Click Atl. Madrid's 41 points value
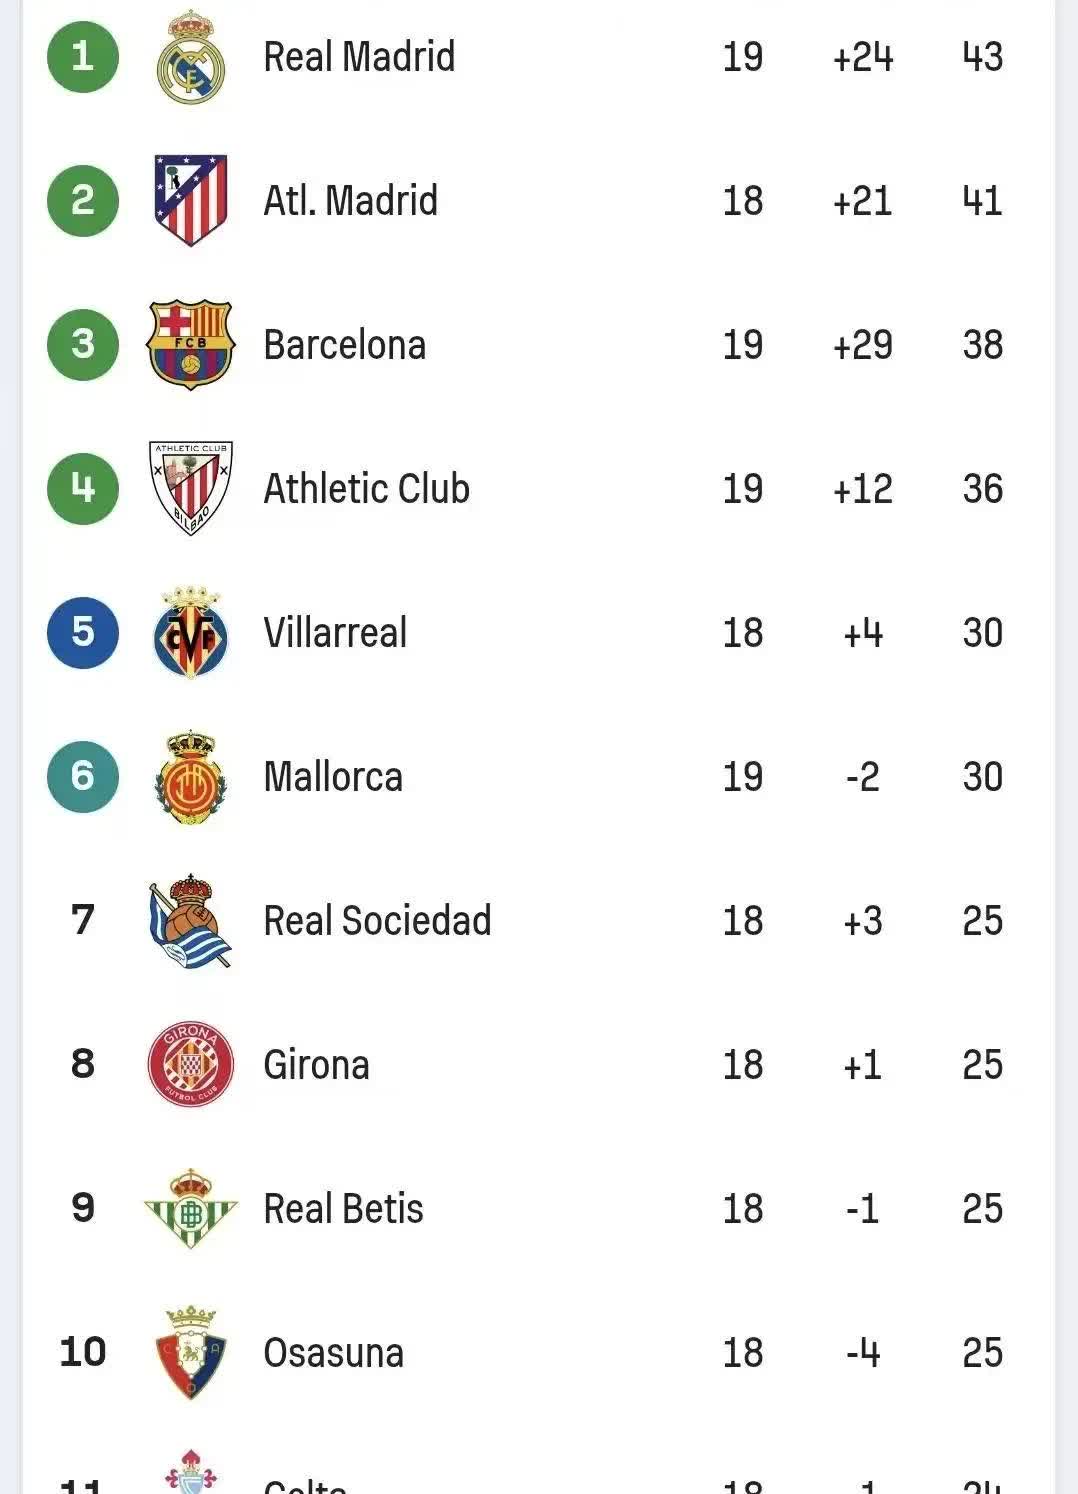Viewport: 1078px width, 1494px height. coord(982,201)
